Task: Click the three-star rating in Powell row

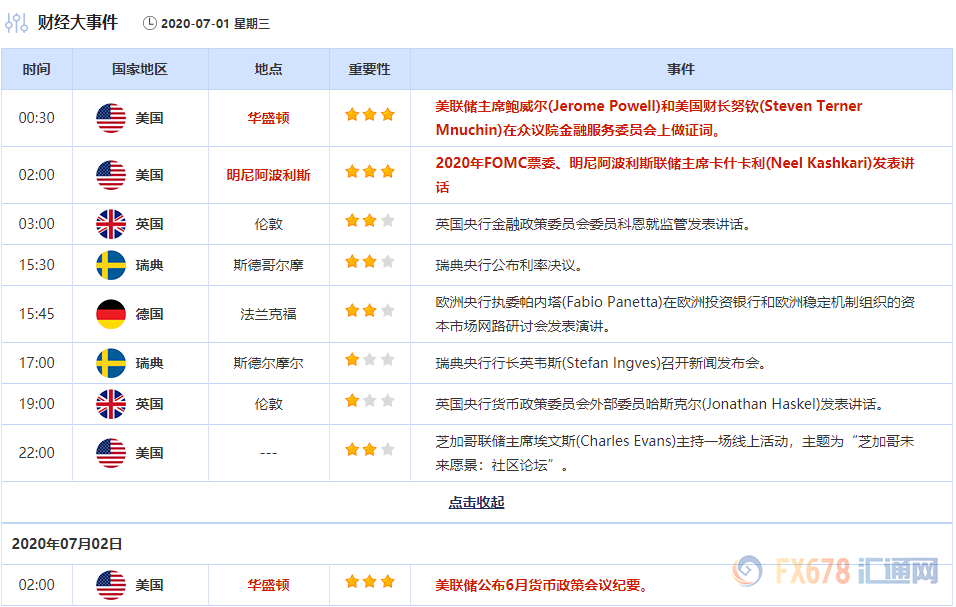Action: (368, 115)
